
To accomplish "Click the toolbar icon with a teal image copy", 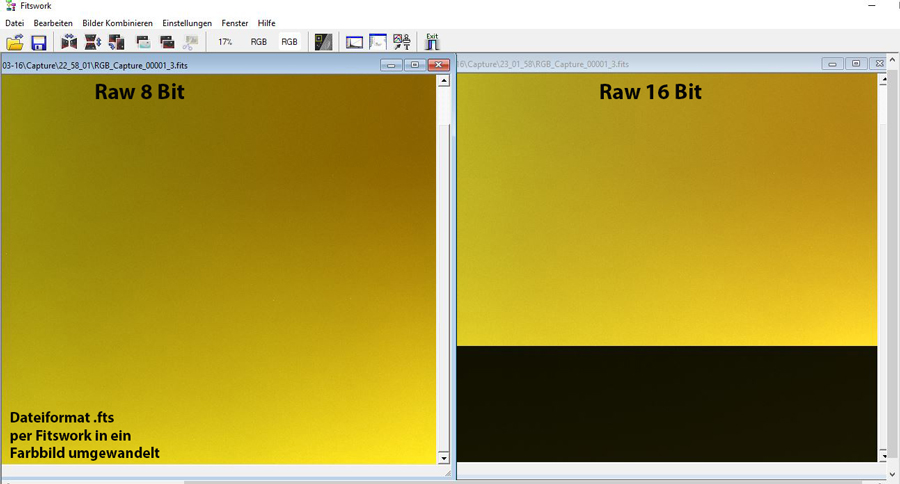I will pyautogui.click(x=143, y=42).
